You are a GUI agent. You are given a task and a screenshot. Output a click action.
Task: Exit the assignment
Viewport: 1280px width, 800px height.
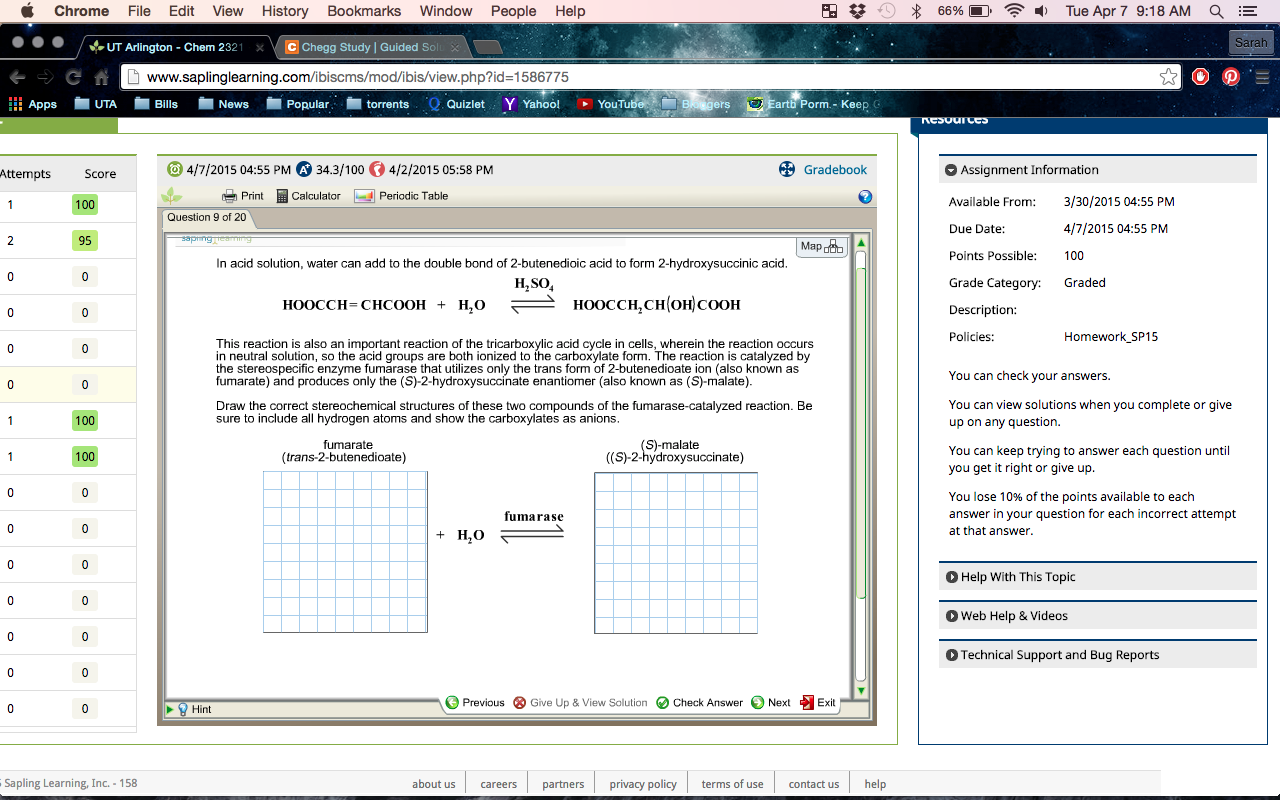point(818,703)
